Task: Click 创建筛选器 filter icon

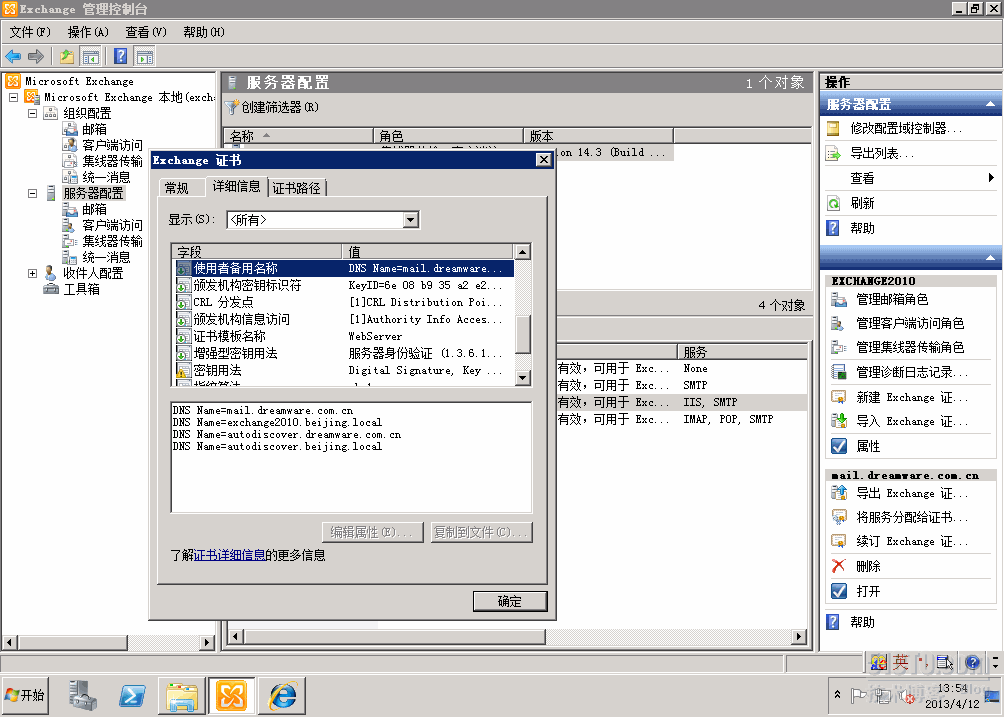Action: 232,108
